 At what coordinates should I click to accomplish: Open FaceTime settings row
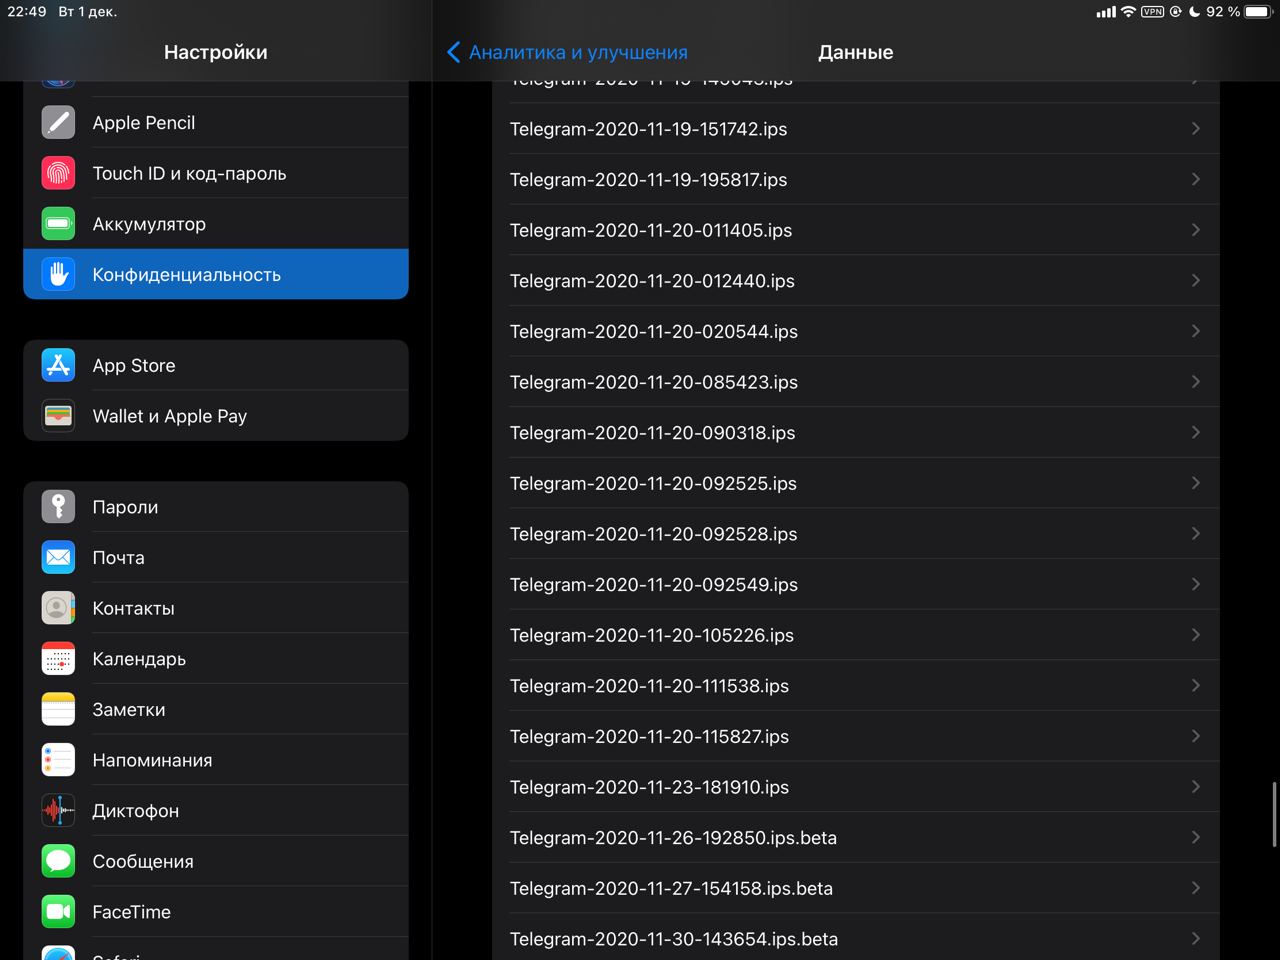click(216, 912)
